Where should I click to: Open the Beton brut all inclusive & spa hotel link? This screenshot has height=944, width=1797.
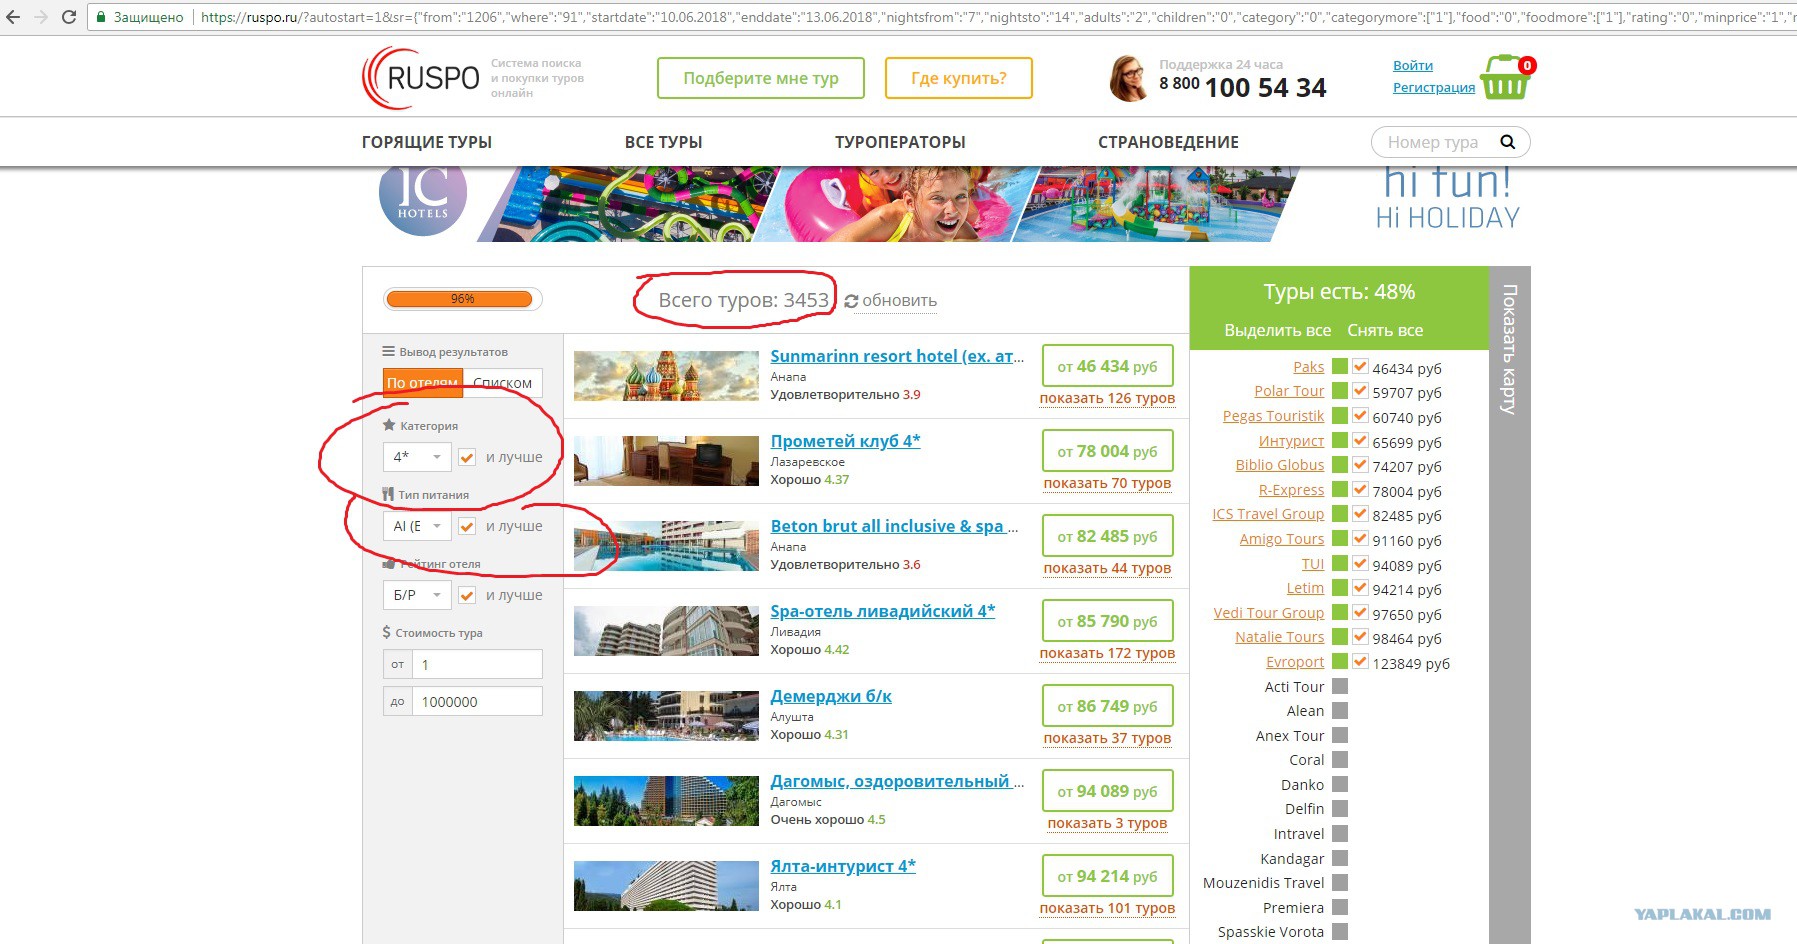(895, 526)
